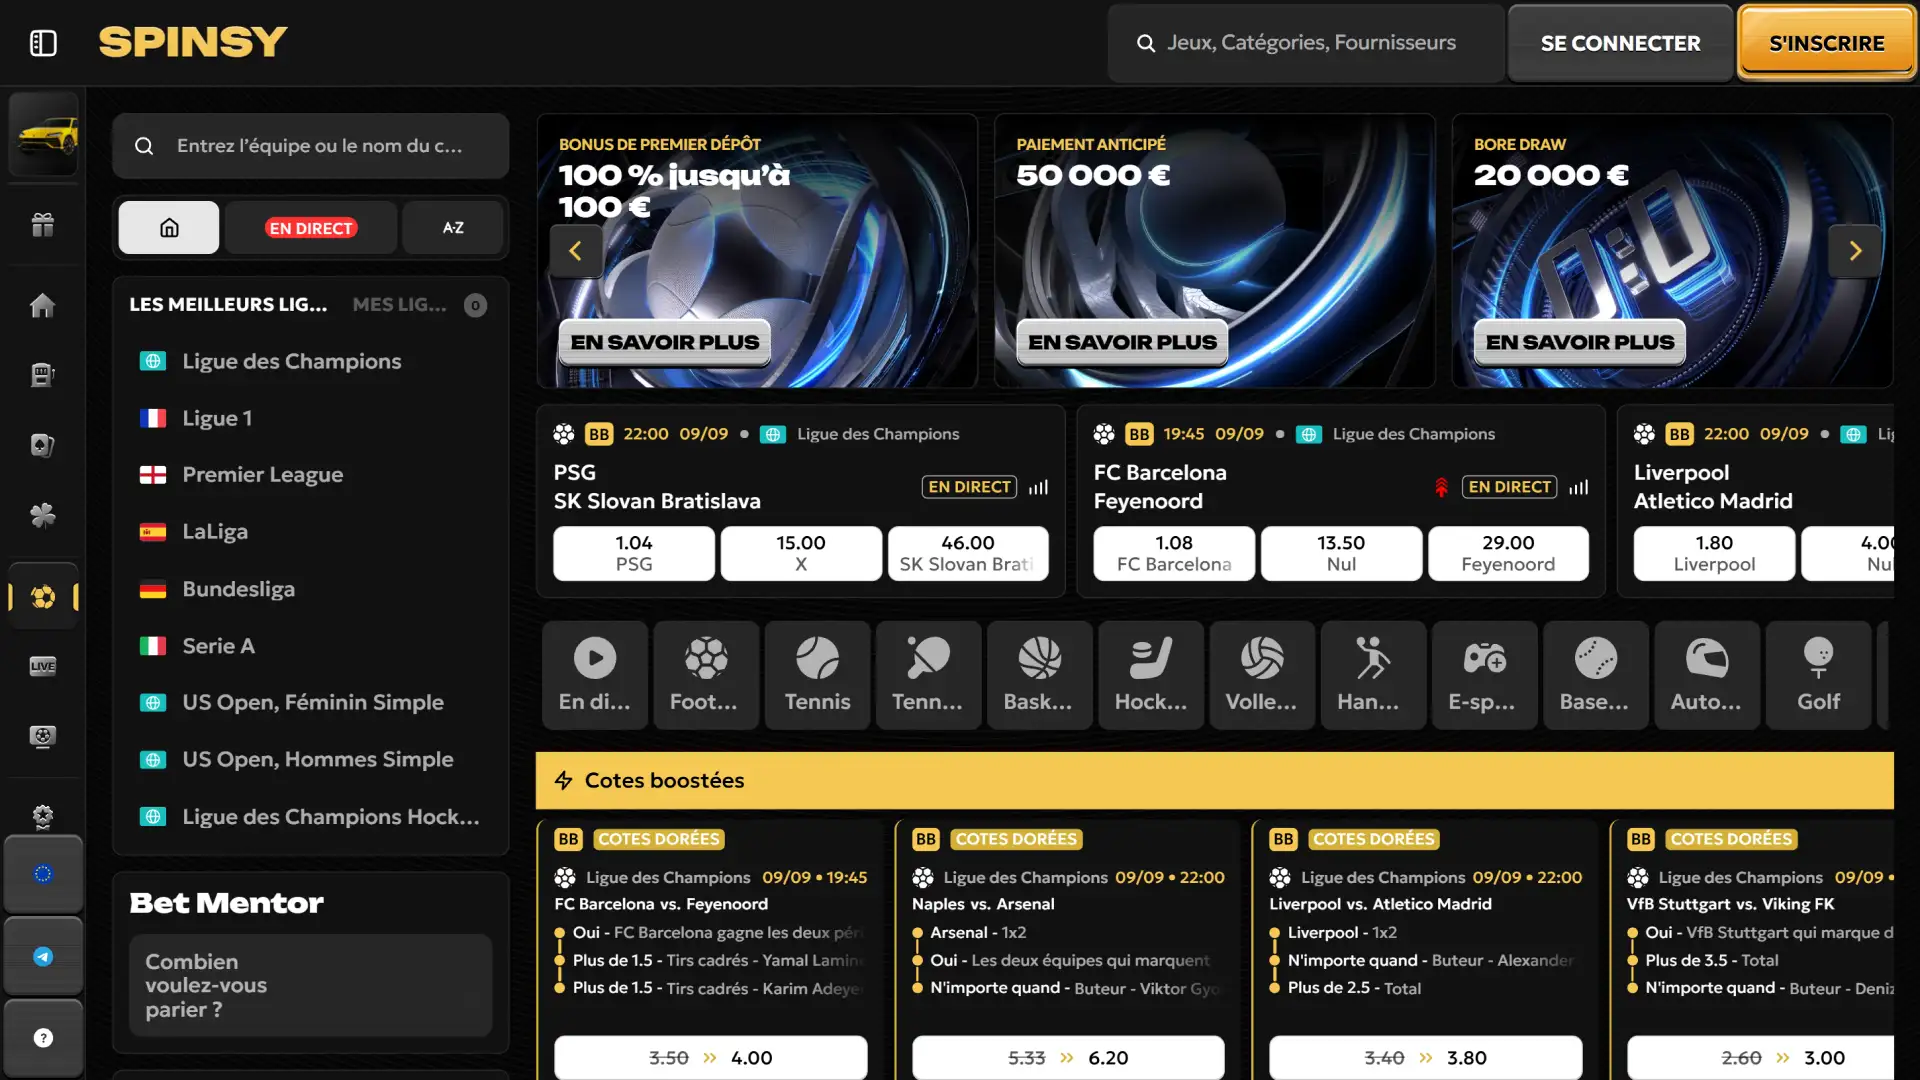Open the medal icon in sidebar
The width and height of the screenshot is (1920, 1080).
[43, 817]
